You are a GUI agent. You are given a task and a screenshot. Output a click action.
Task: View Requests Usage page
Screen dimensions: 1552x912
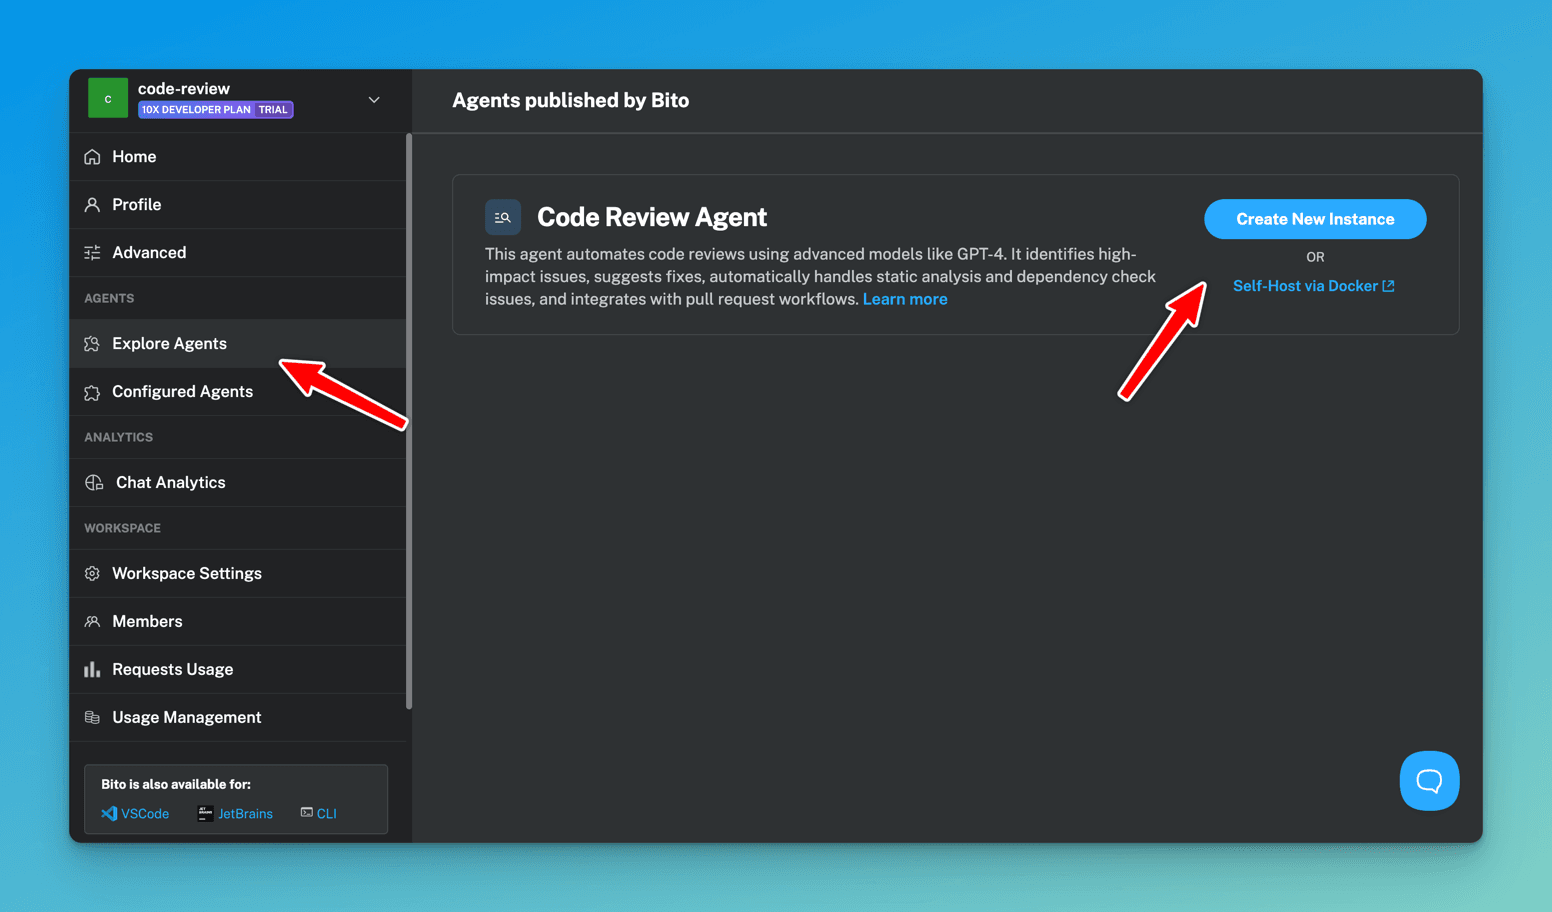(x=238, y=670)
